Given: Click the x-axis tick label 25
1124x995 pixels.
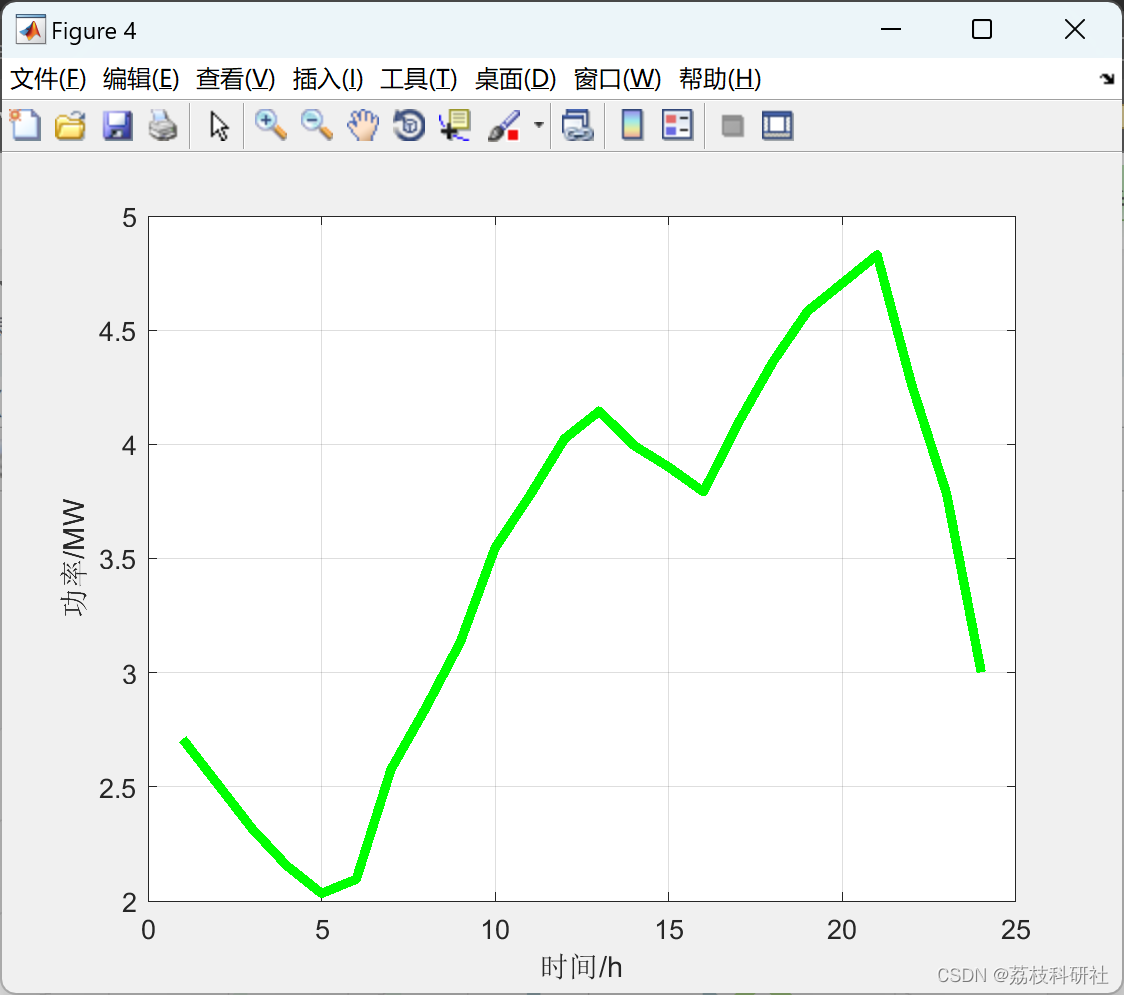Looking at the screenshot, I should tap(1016, 930).
